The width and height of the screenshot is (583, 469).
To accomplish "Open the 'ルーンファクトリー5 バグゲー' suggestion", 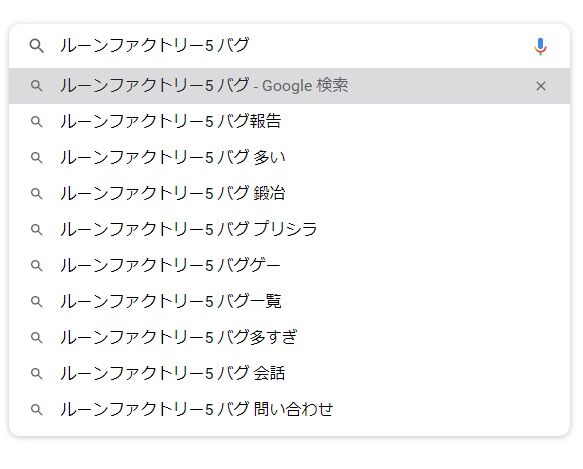I will pos(289,266).
